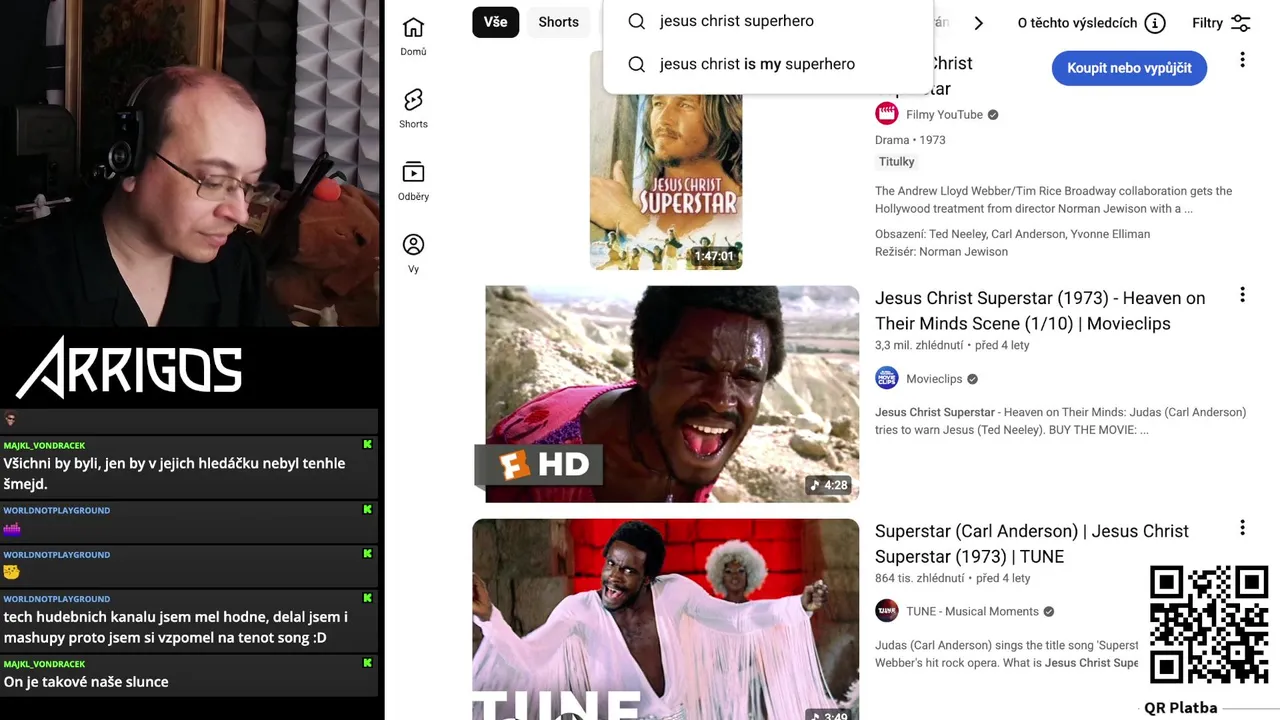Open the TUNE - Musical Moments channel name
Image resolution: width=1280 pixels, height=720 pixels.
tap(972, 611)
